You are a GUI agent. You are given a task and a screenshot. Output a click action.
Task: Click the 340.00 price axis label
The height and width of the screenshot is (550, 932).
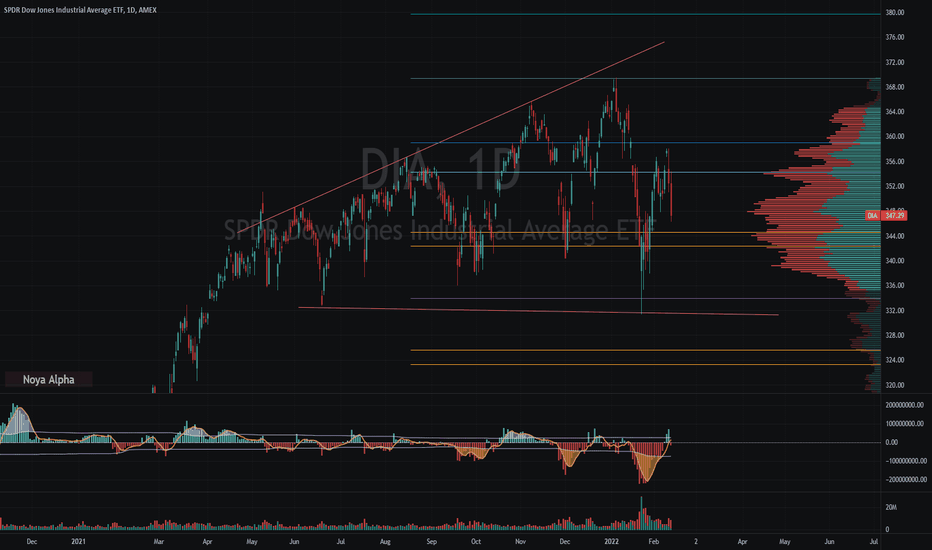[x=895, y=260]
